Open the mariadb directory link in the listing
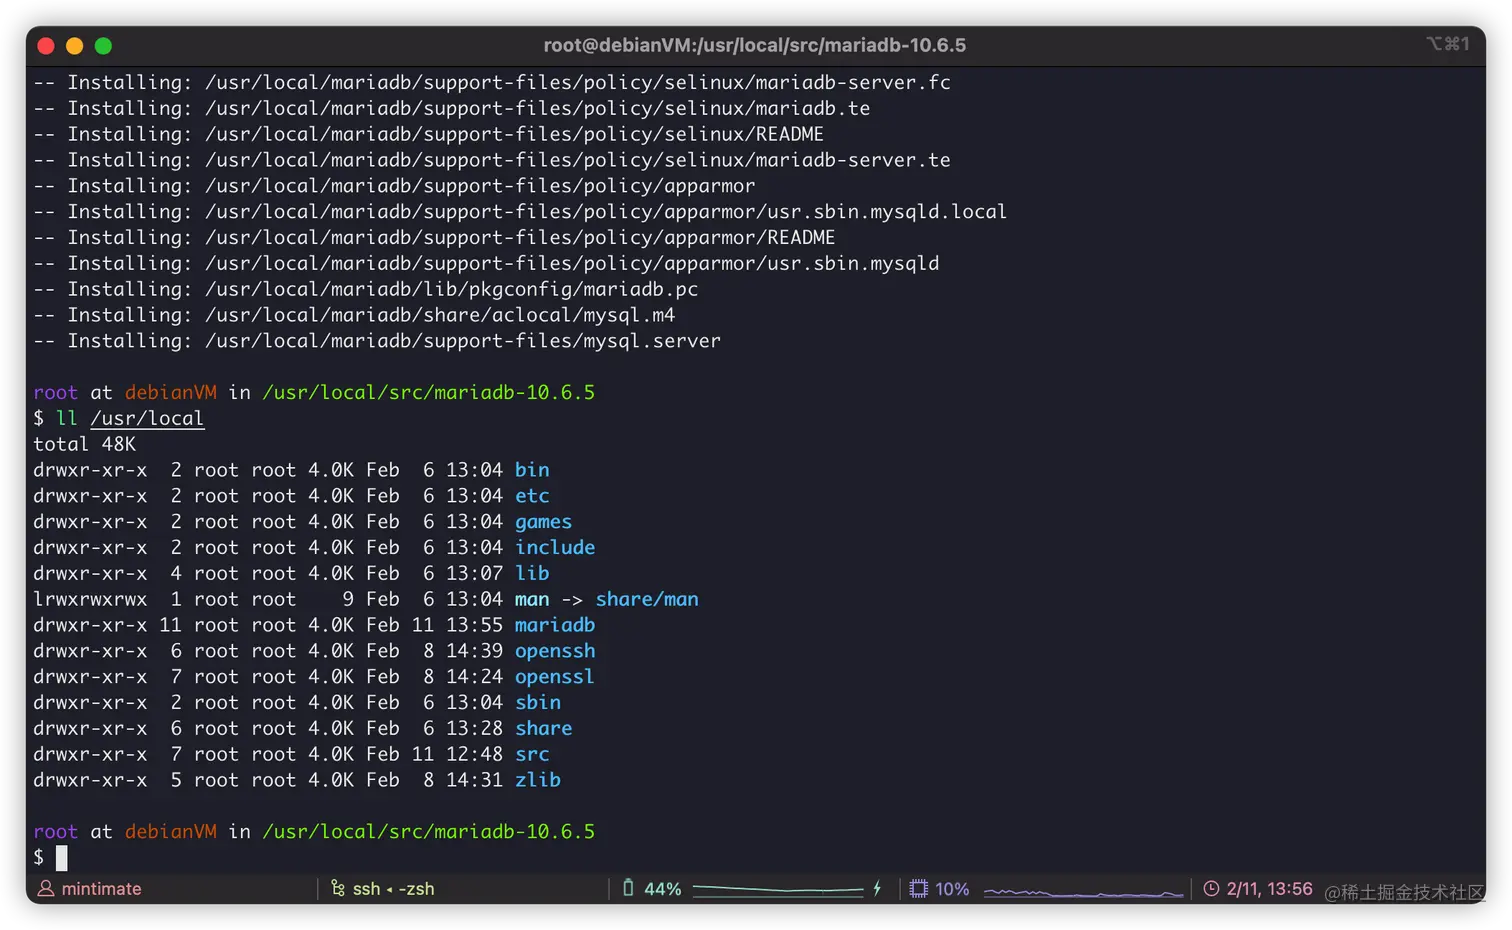 [x=554, y=624]
